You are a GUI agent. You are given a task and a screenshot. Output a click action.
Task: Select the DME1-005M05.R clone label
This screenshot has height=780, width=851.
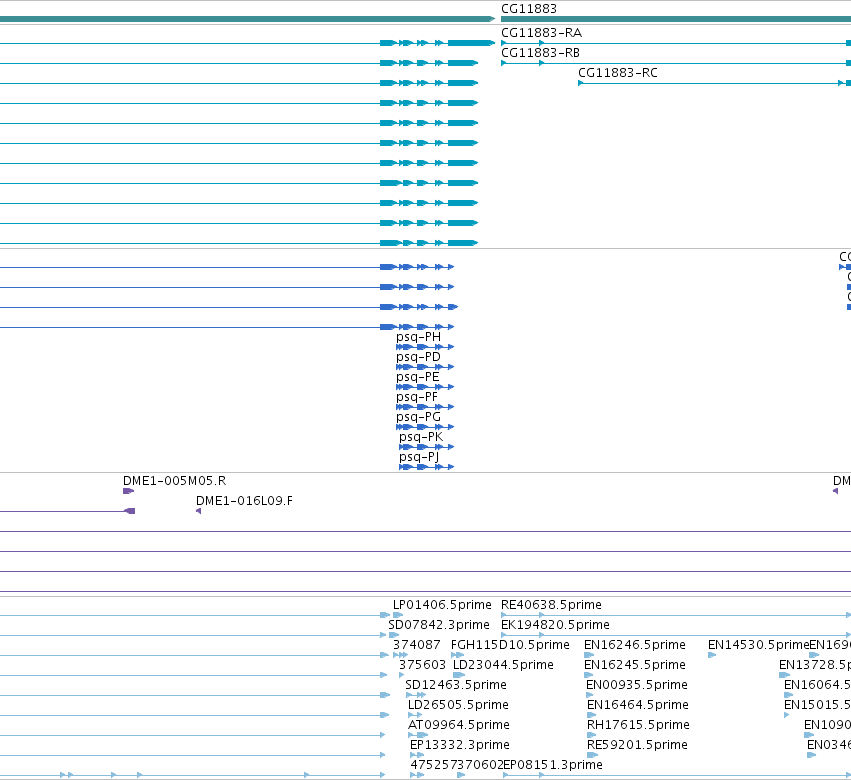(x=174, y=481)
